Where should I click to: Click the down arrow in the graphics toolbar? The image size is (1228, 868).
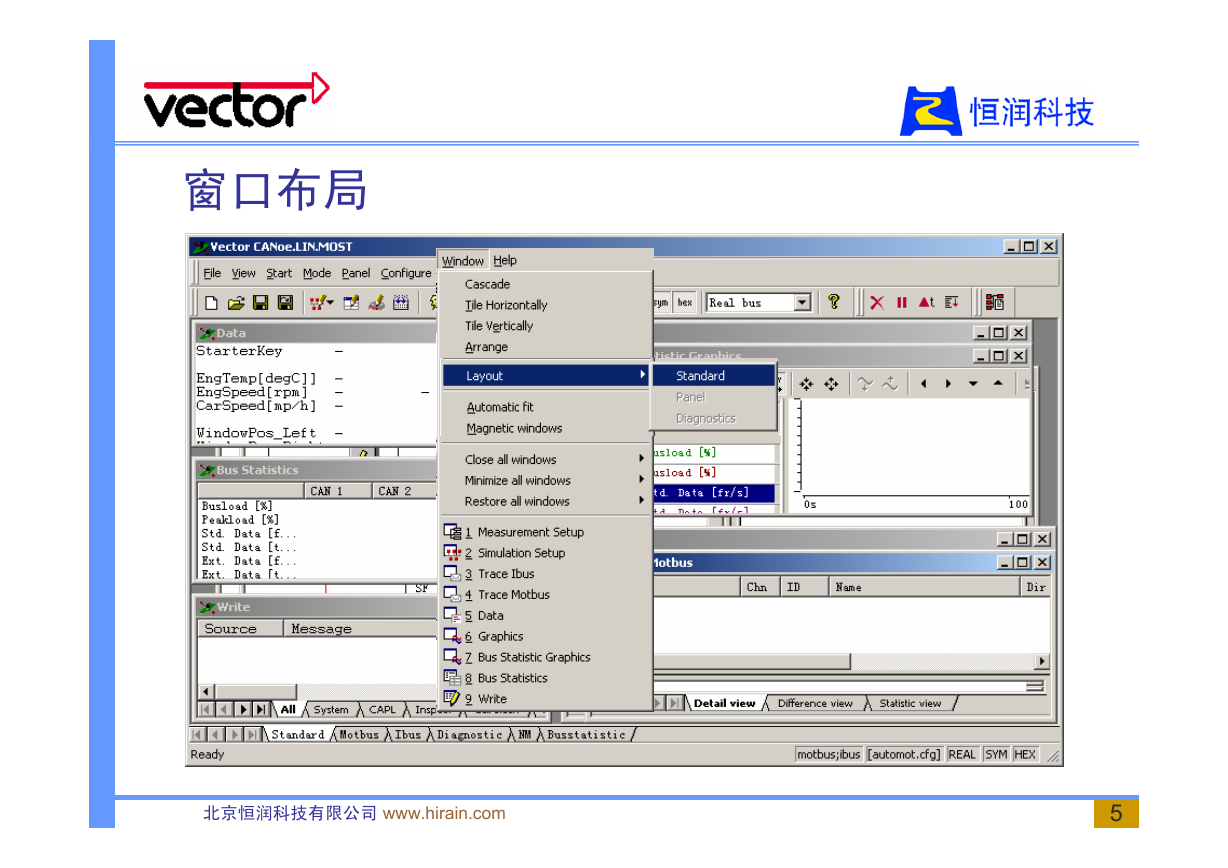pos(973,384)
